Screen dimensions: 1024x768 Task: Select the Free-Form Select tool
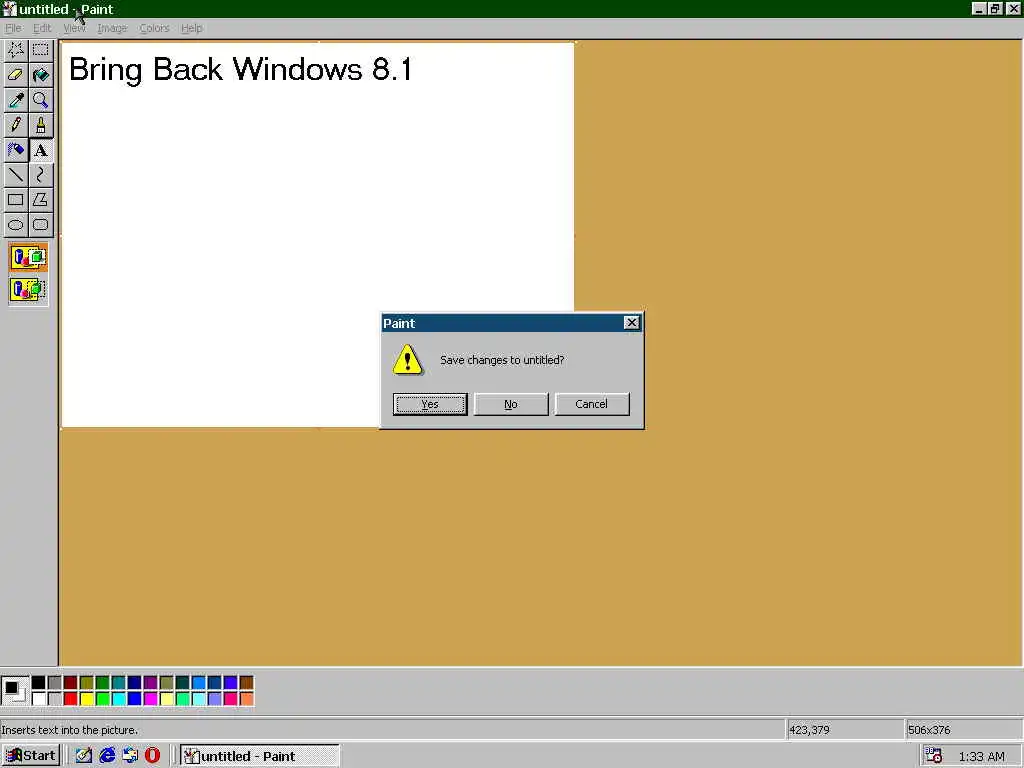[x=16, y=50]
